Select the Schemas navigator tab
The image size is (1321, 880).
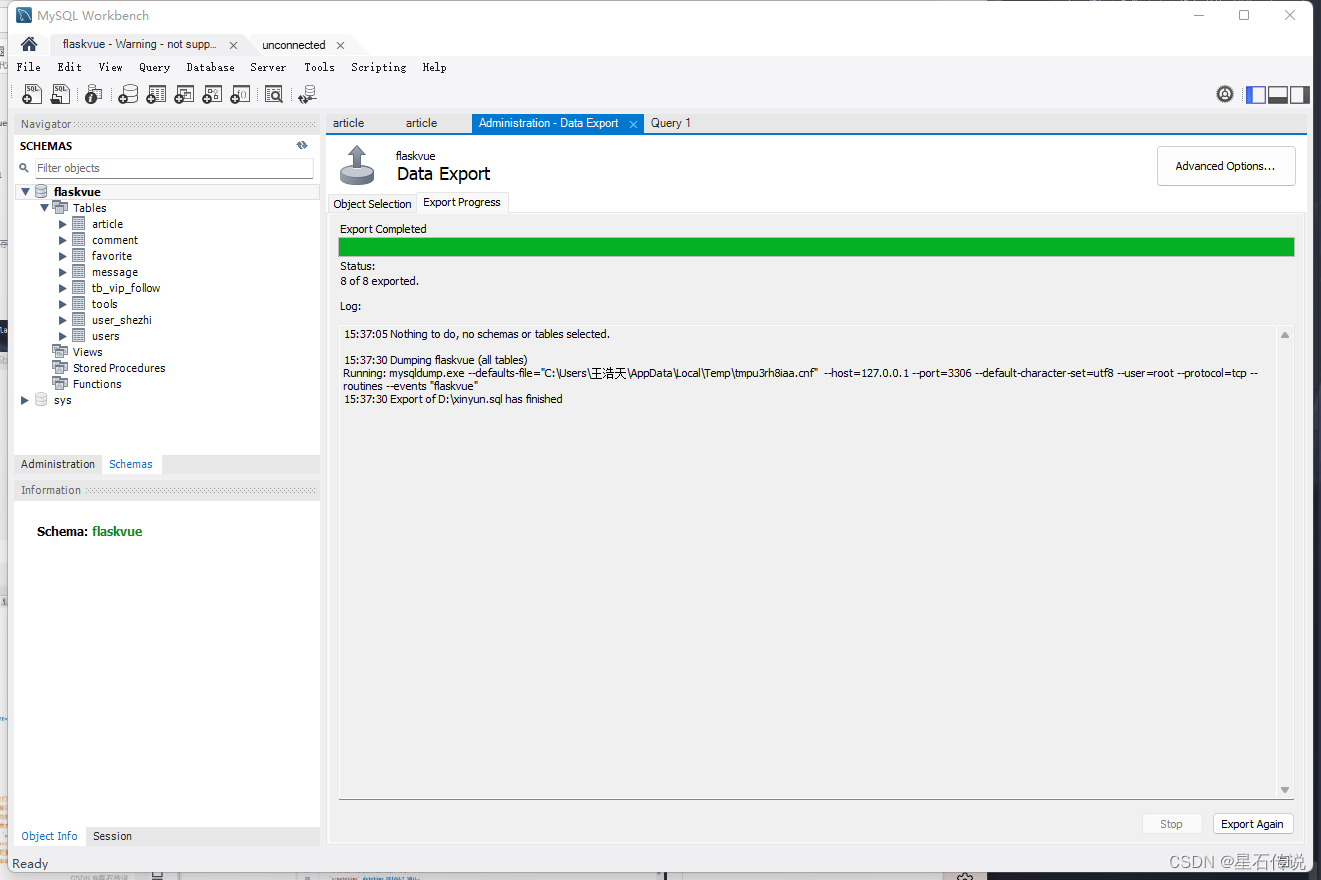click(x=131, y=464)
